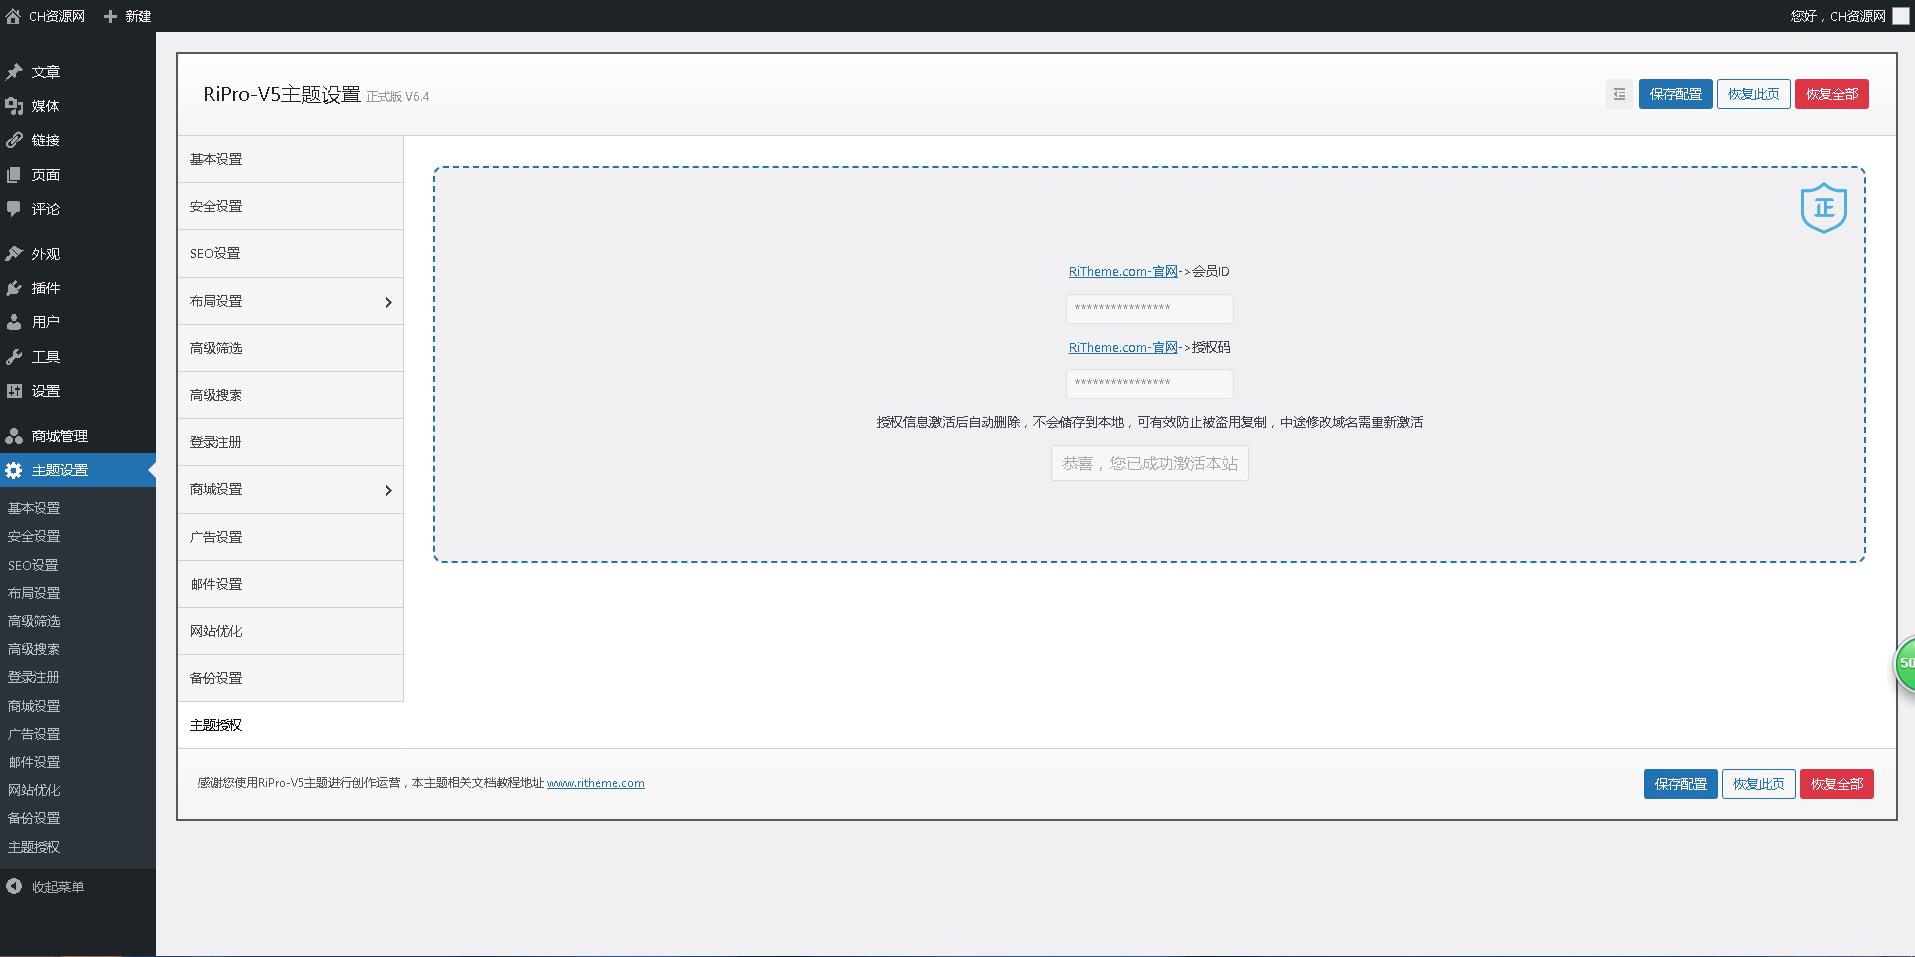Click the 保存配置 save button
This screenshot has width=1915, height=957.
[x=1675, y=93]
